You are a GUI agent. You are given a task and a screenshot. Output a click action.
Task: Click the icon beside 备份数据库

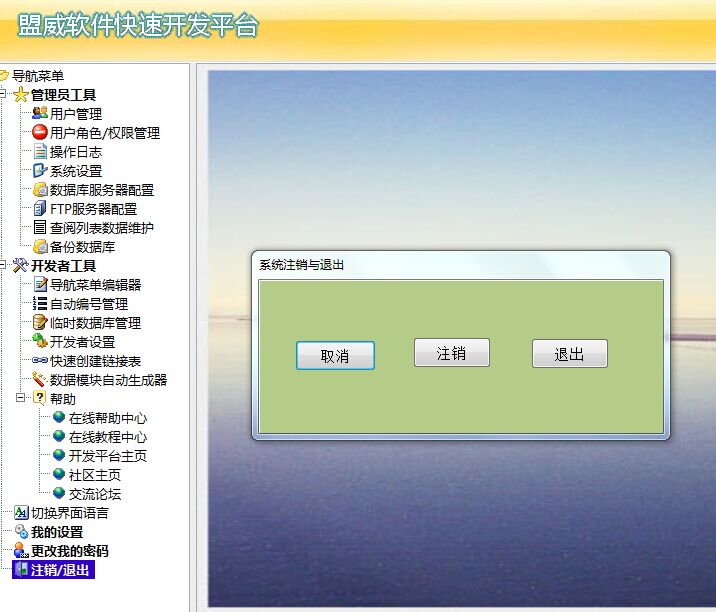point(40,247)
